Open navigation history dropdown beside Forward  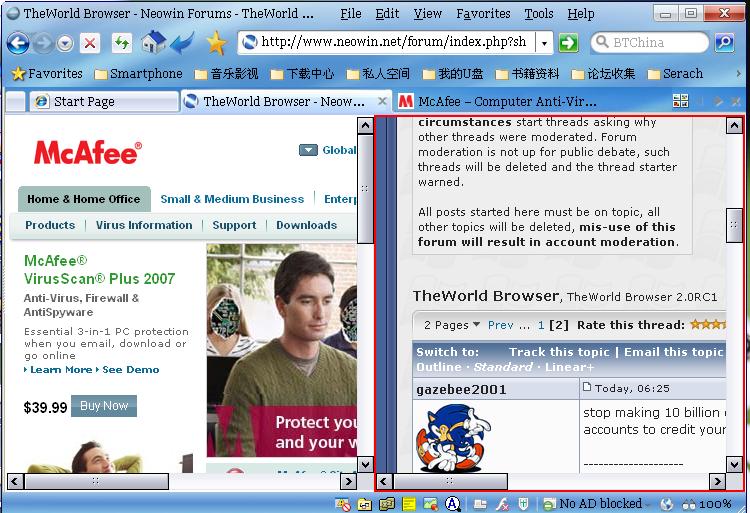point(65,44)
